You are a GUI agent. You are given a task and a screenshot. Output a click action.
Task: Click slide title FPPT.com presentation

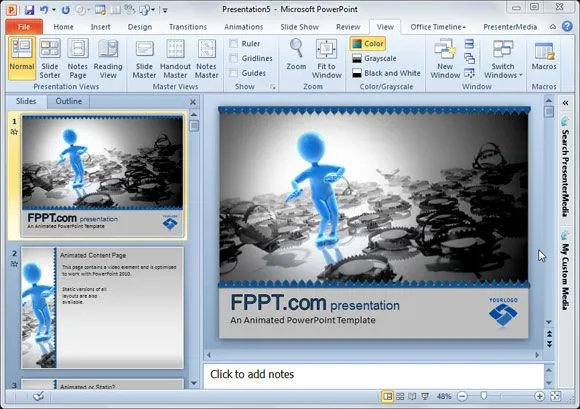point(315,303)
